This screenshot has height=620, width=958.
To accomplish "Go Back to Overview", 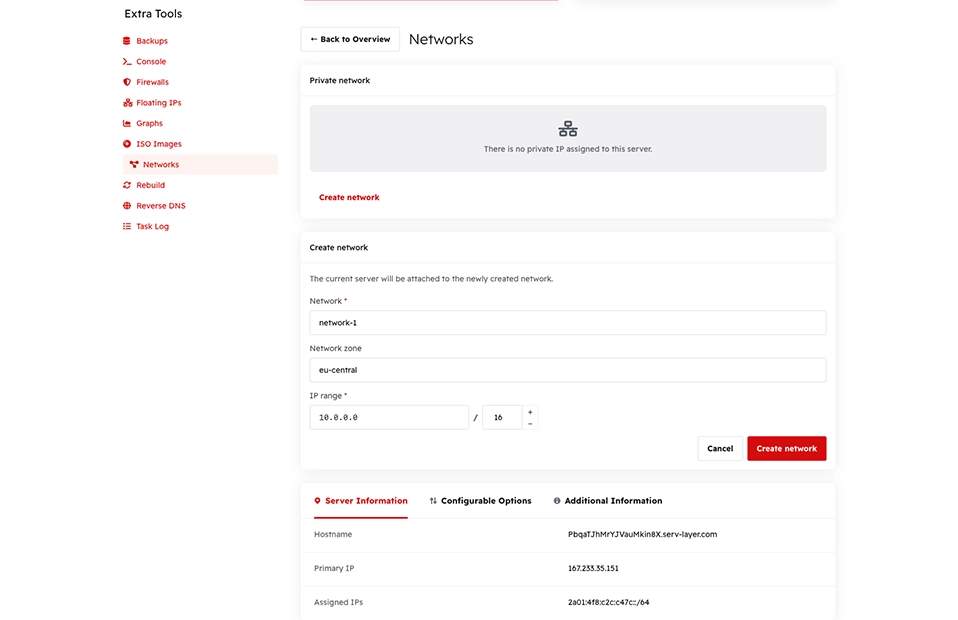I will point(350,39).
